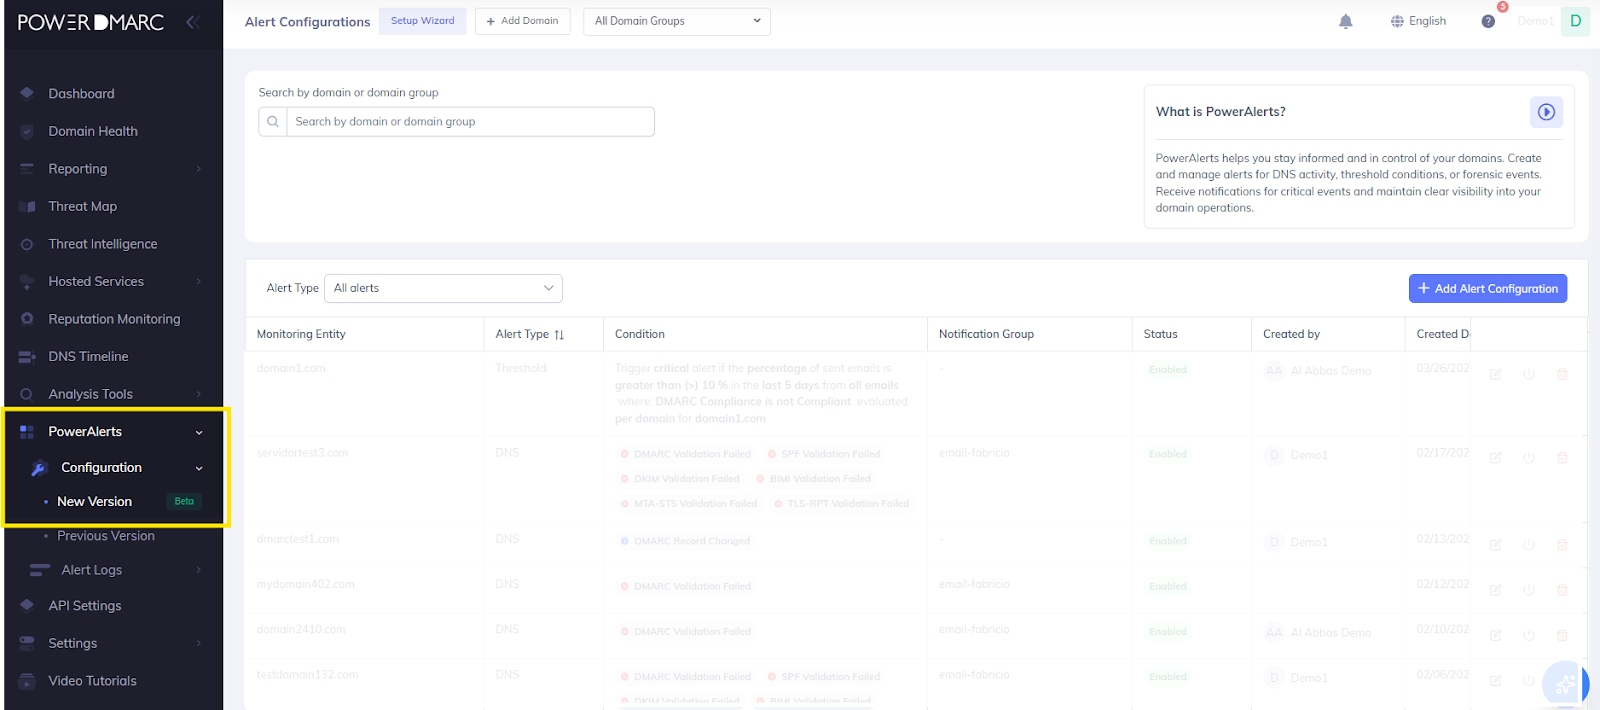Collapse the PowerAlerts menu
This screenshot has width=1600, height=710.
(113, 432)
